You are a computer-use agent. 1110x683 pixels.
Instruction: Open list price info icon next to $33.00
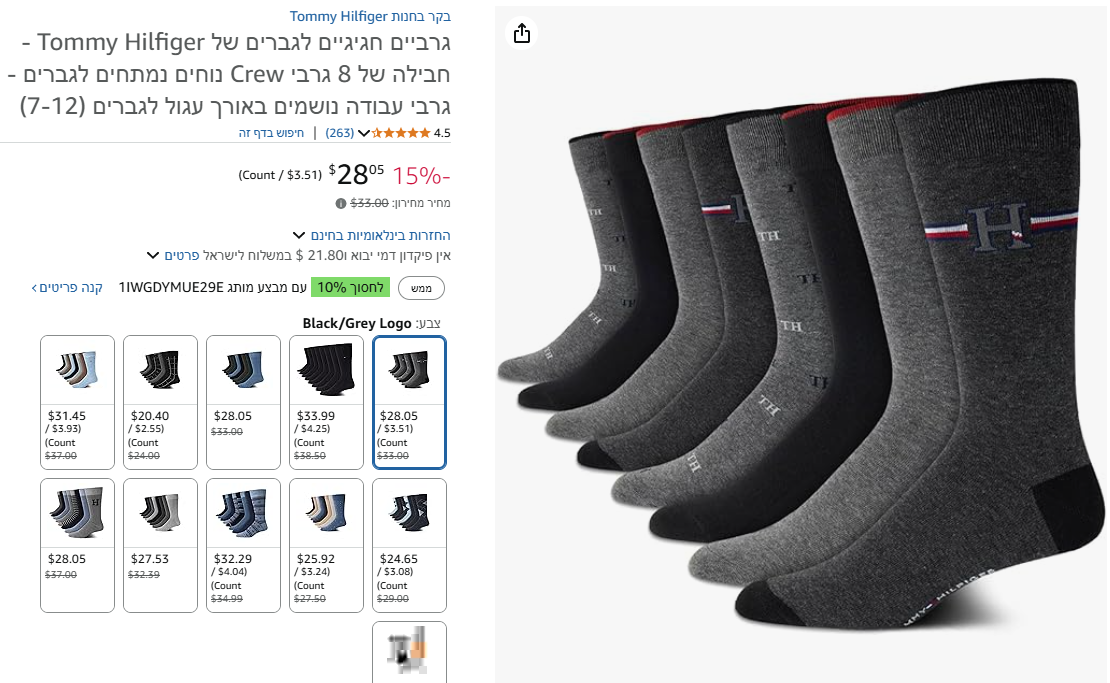point(341,204)
